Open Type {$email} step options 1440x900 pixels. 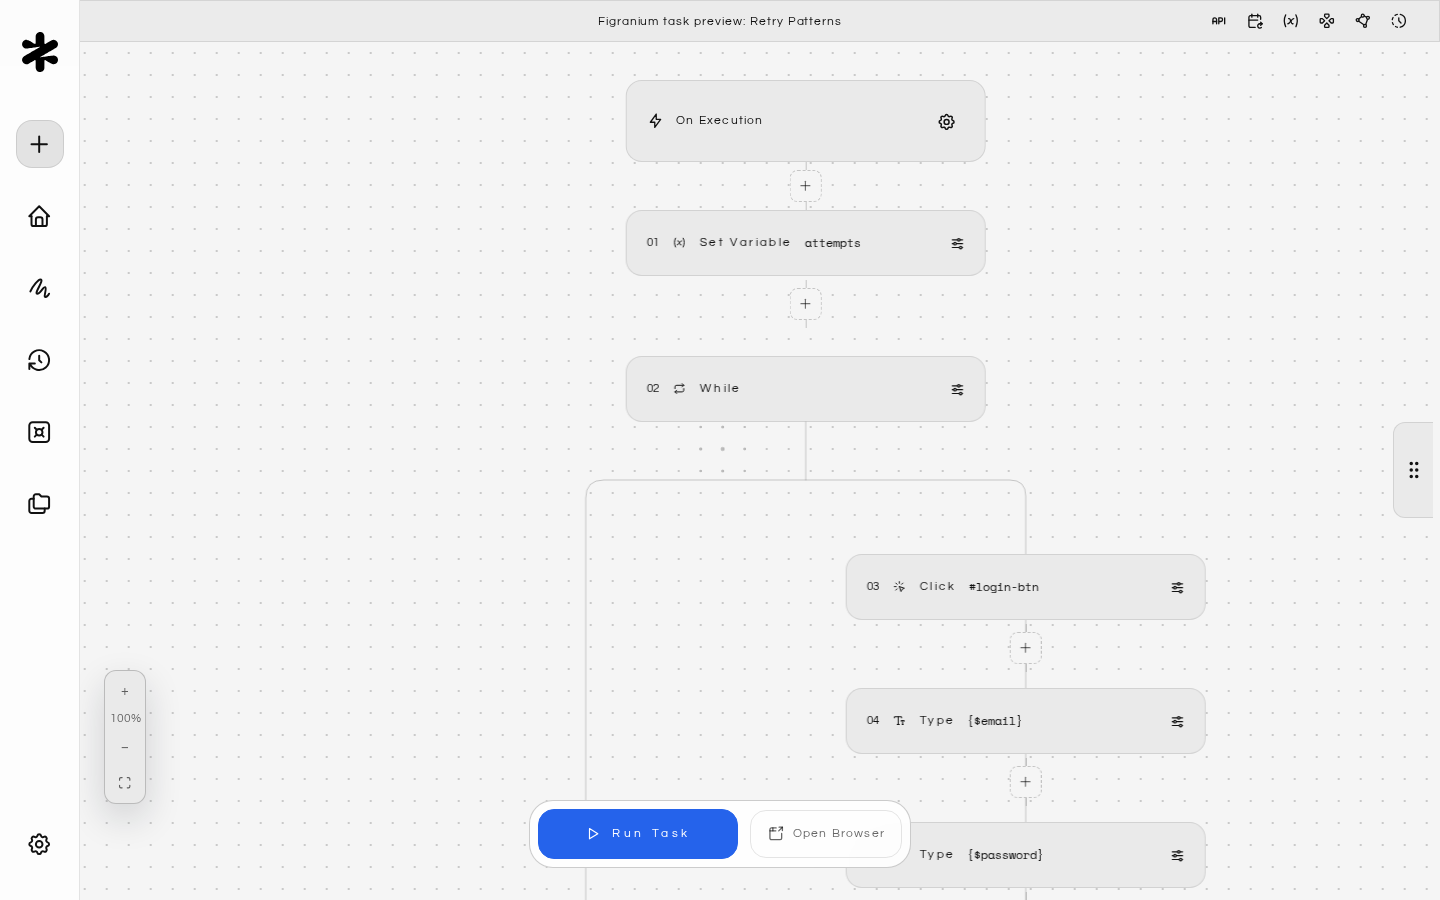pyautogui.click(x=1177, y=722)
